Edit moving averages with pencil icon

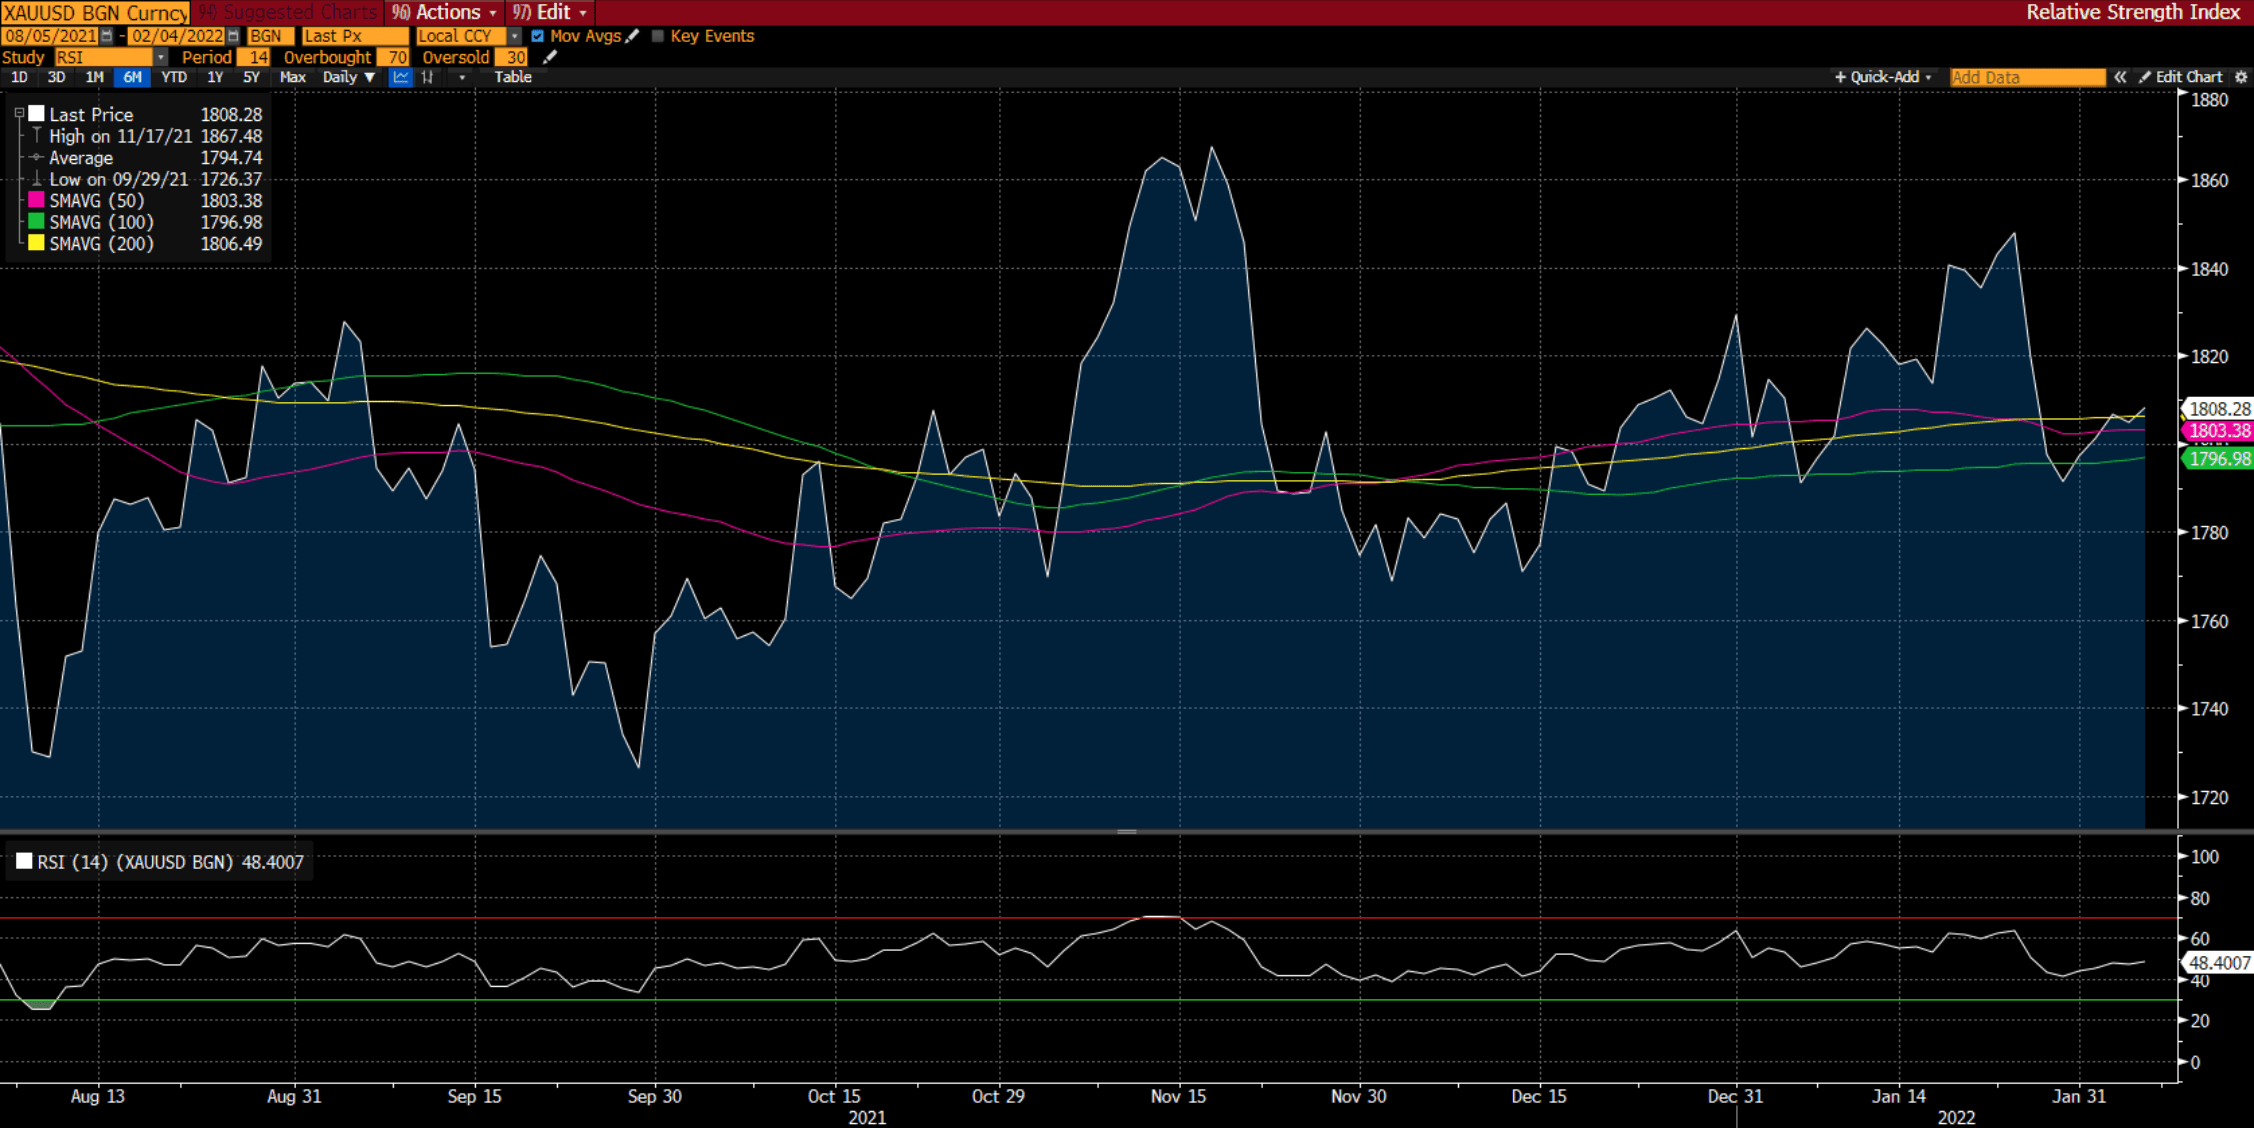tap(632, 36)
